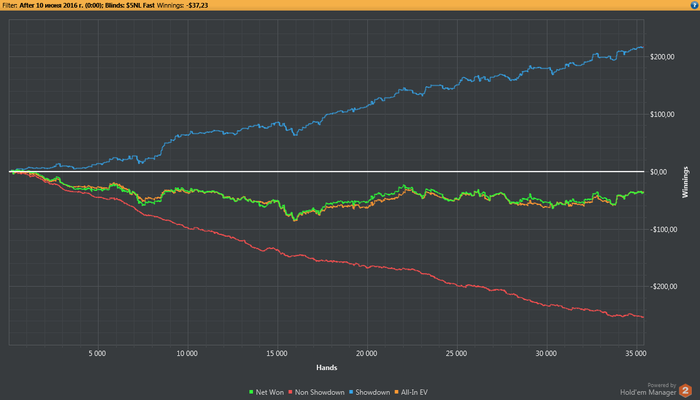Click the Powered by Hold'em Manager text

pyautogui.click(x=648, y=389)
